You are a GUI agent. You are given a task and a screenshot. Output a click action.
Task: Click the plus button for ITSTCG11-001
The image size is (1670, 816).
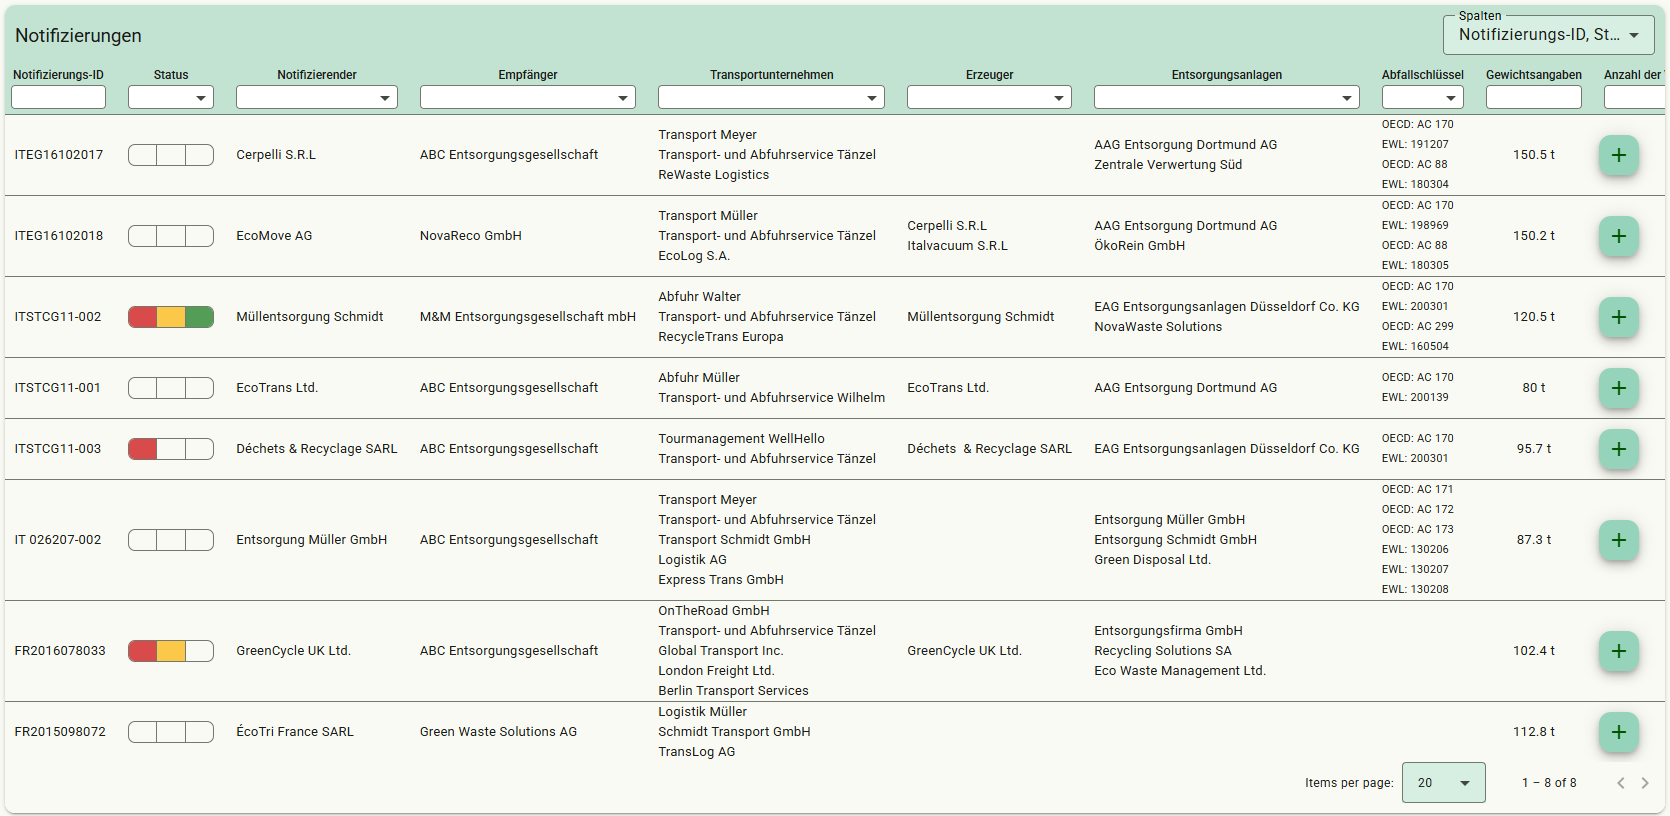[x=1618, y=388]
